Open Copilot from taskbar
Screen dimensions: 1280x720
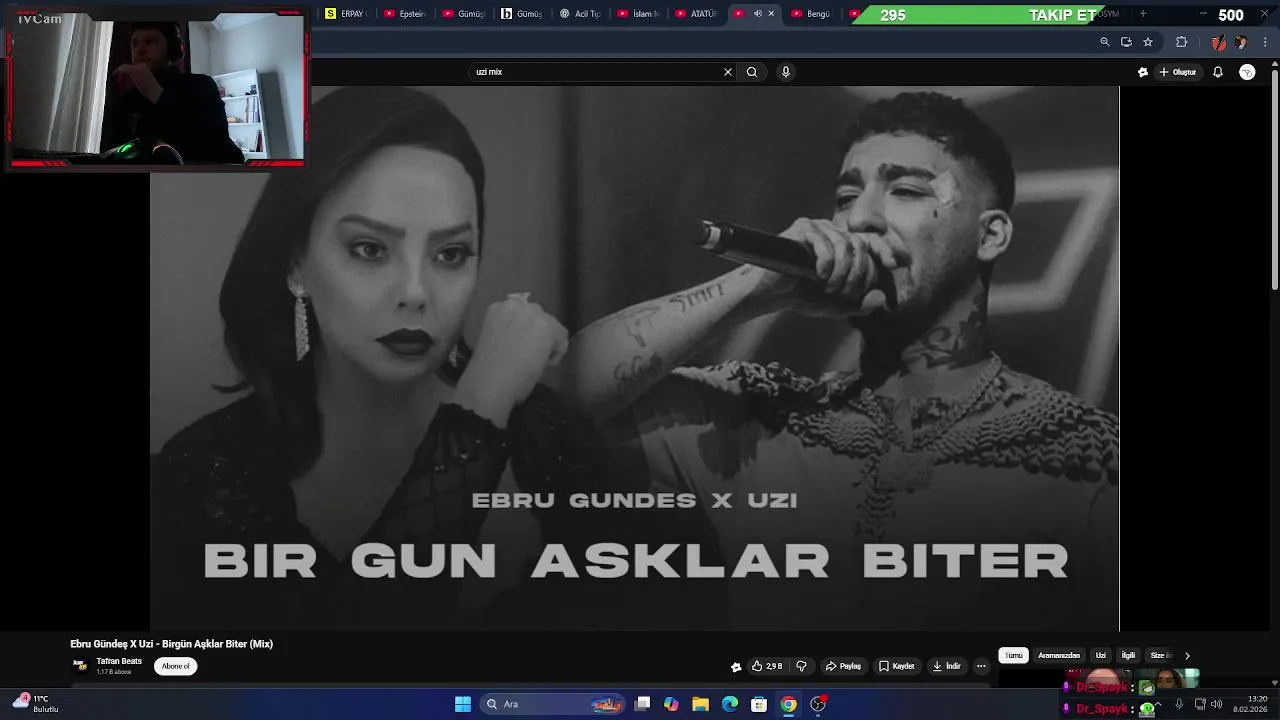tap(671, 704)
